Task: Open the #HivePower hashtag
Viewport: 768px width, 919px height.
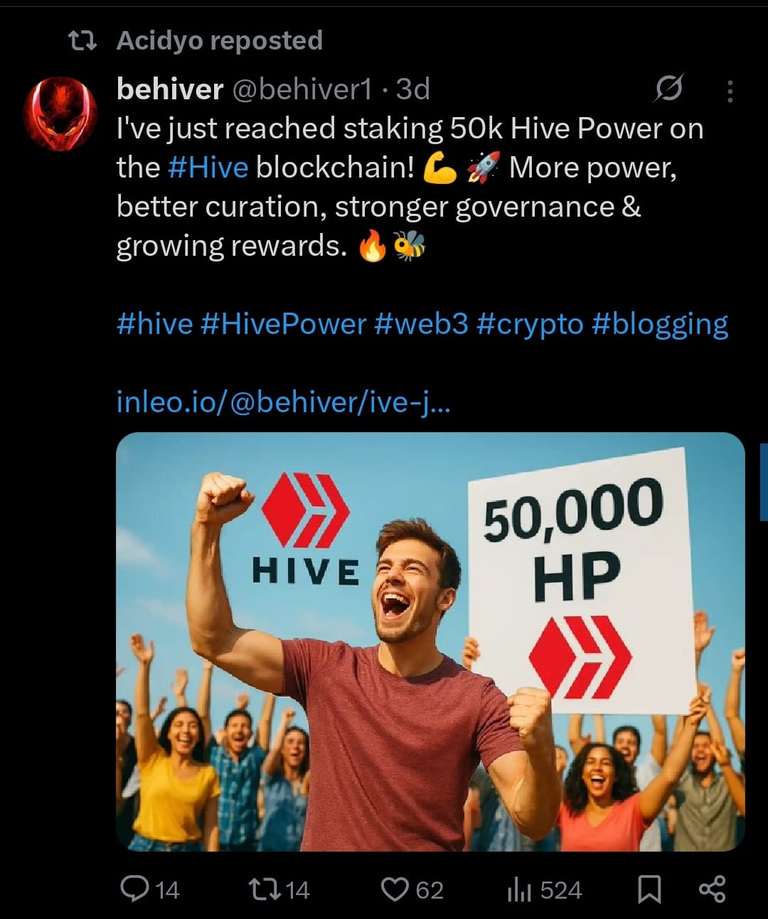Action: pos(283,324)
